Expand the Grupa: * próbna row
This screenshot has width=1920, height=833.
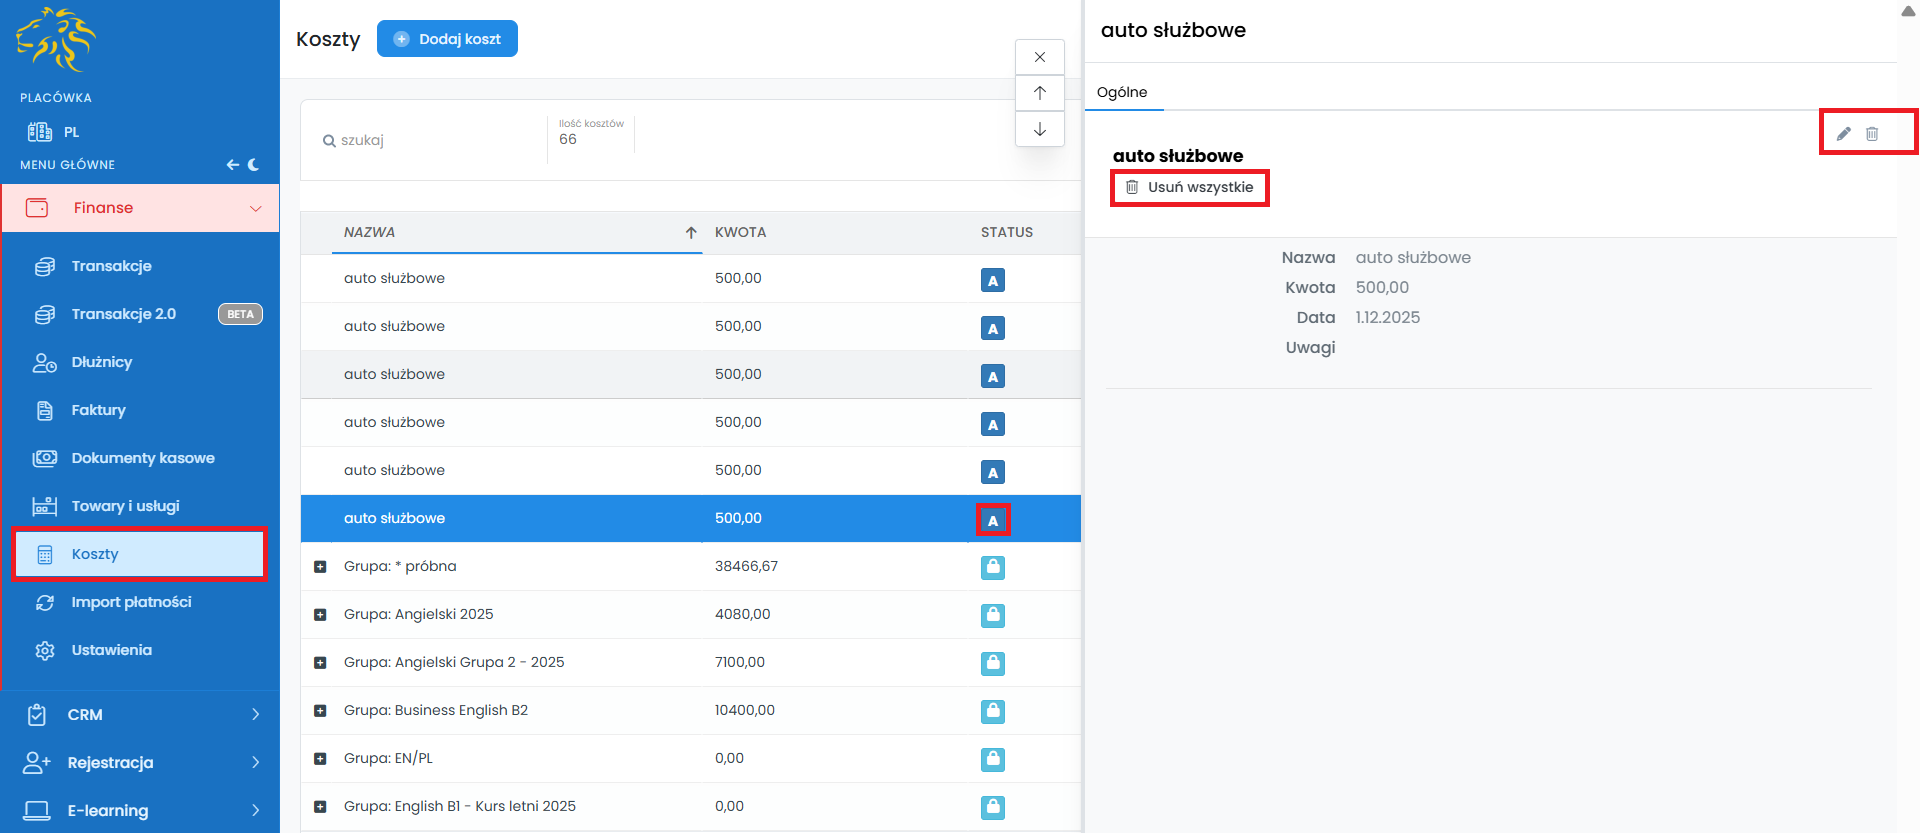click(x=320, y=567)
